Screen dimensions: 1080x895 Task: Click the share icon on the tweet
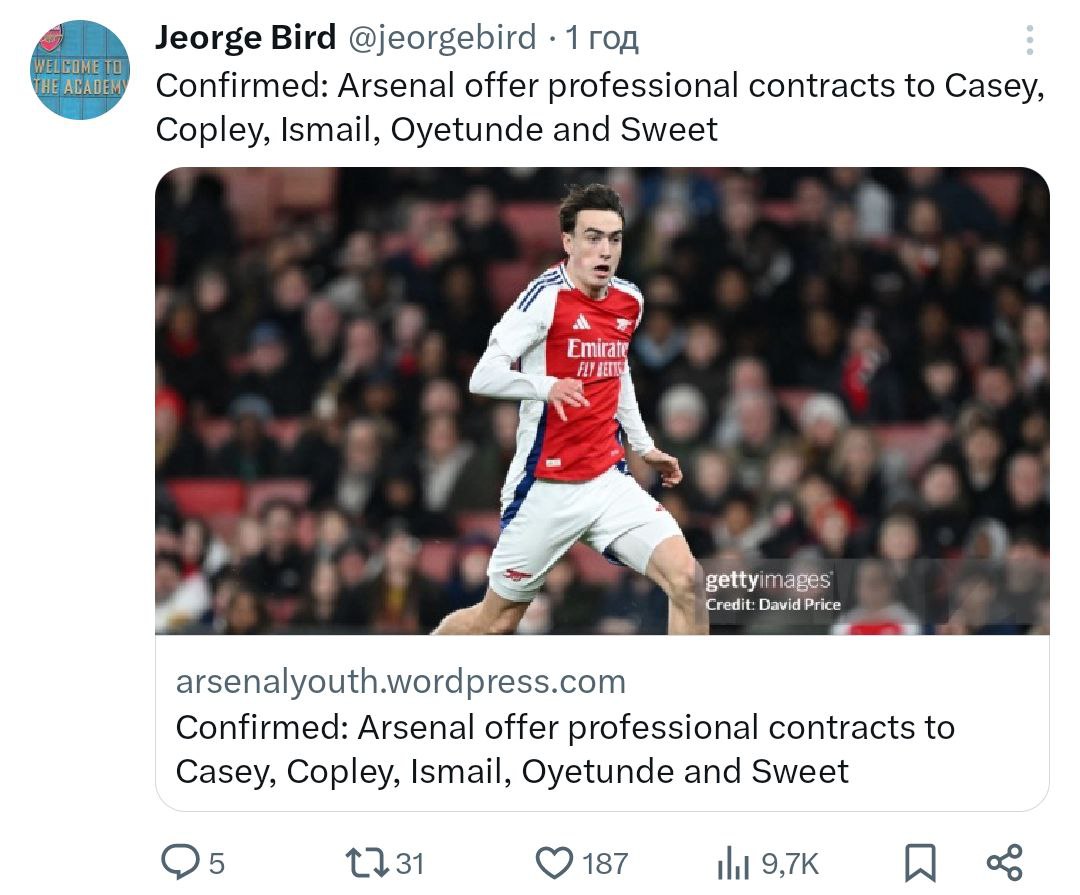(x=1004, y=862)
